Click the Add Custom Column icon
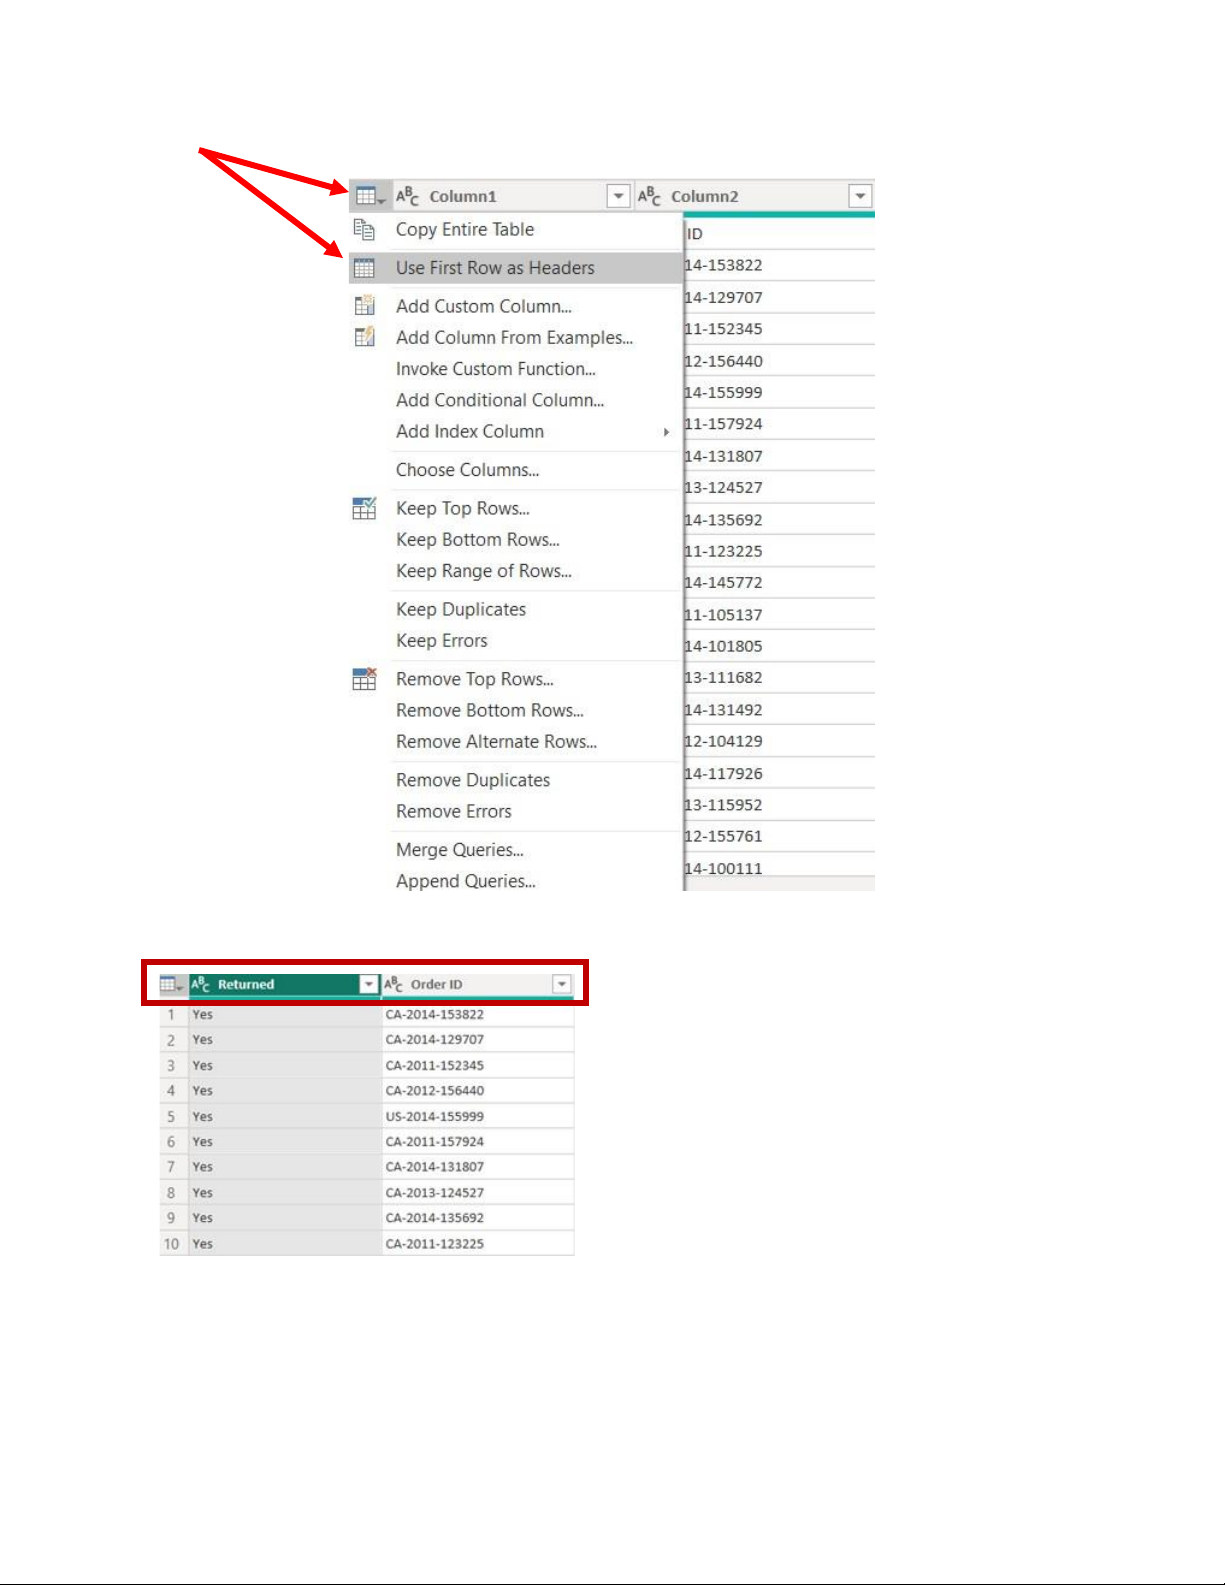1225x1585 pixels. coord(364,306)
